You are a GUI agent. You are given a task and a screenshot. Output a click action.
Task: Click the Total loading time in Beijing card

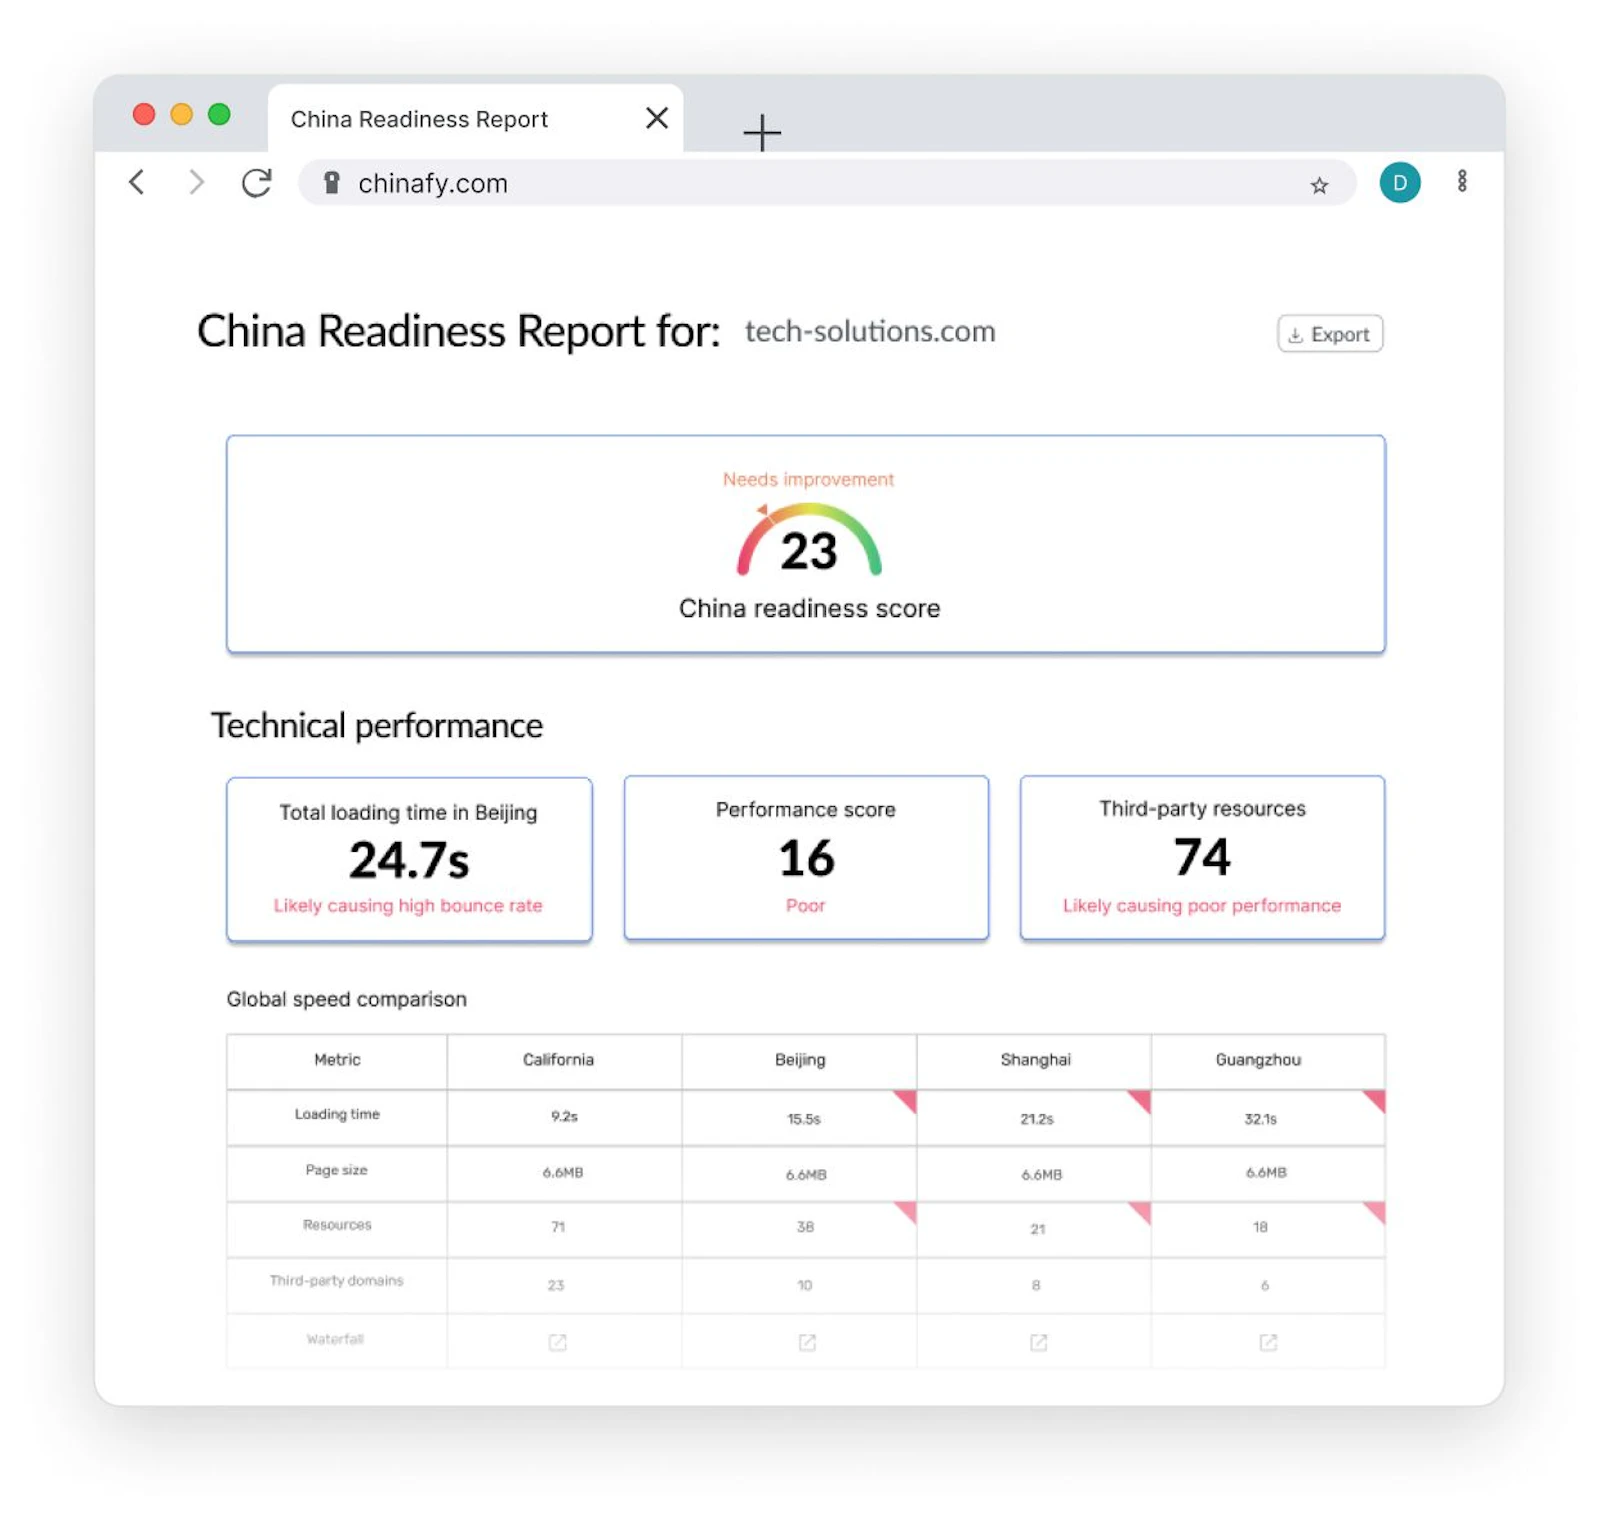point(409,858)
